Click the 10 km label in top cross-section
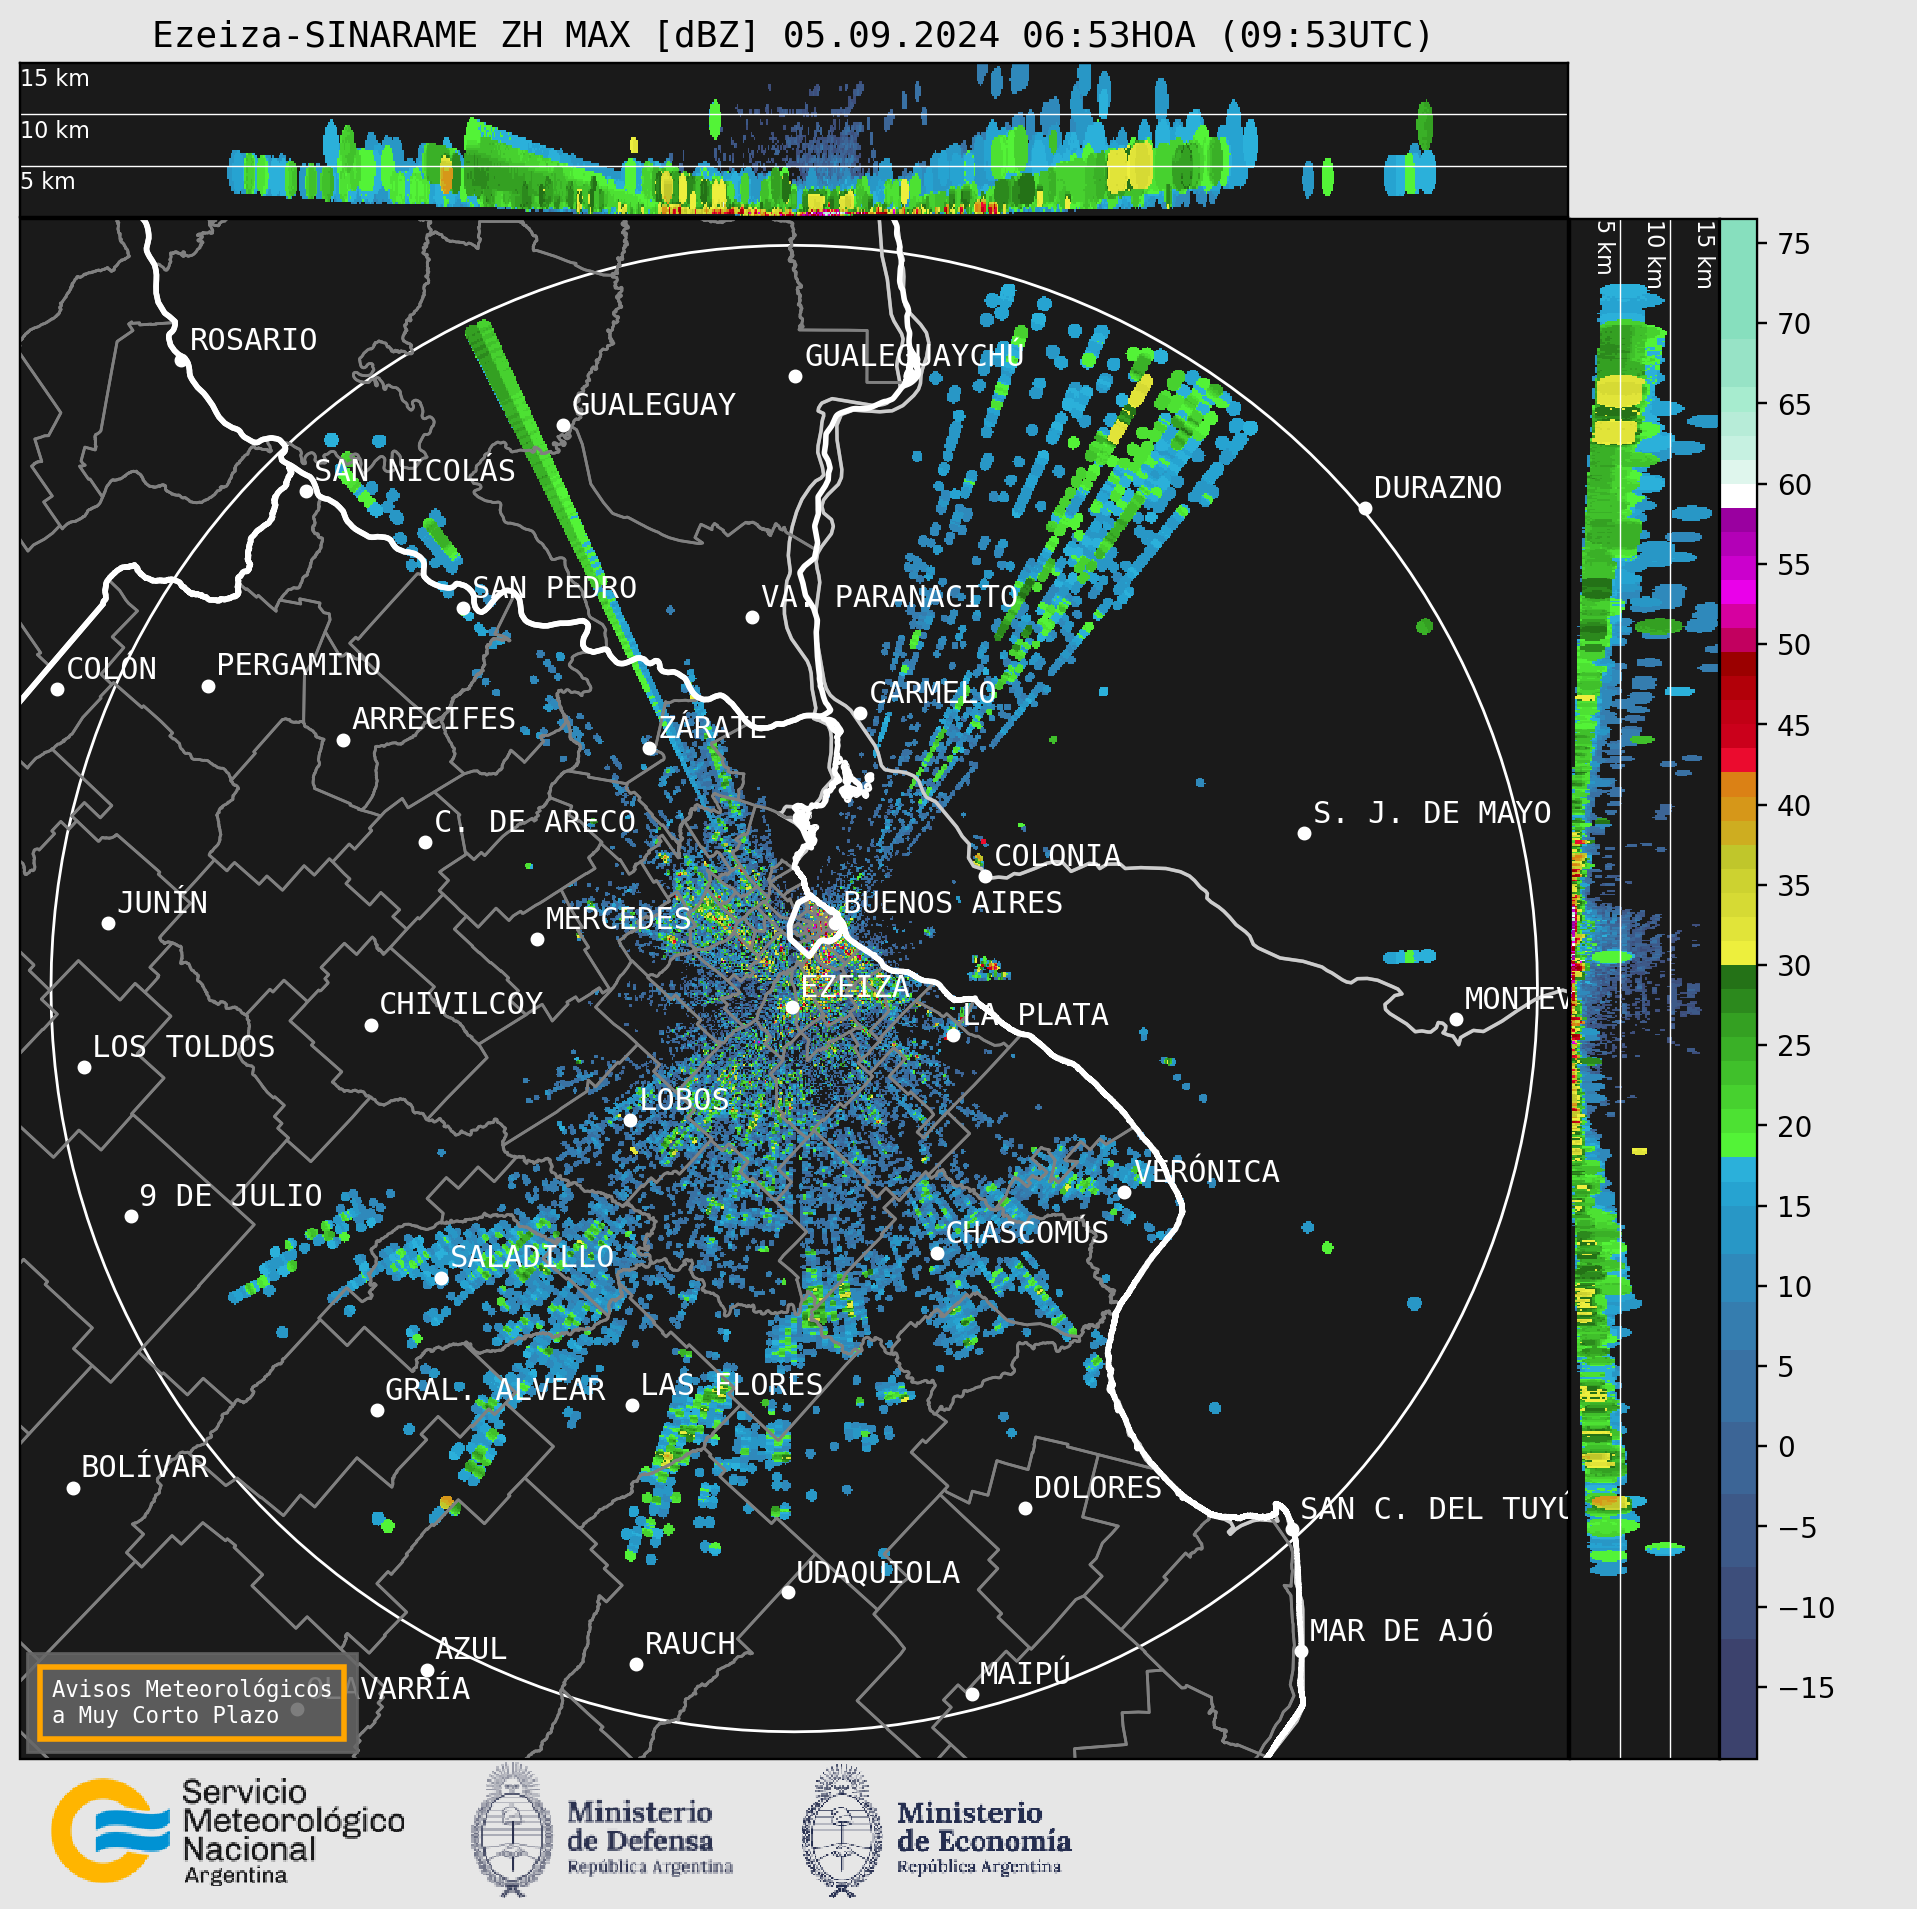Image resolution: width=1917 pixels, height=1909 pixels. pyautogui.click(x=55, y=130)
